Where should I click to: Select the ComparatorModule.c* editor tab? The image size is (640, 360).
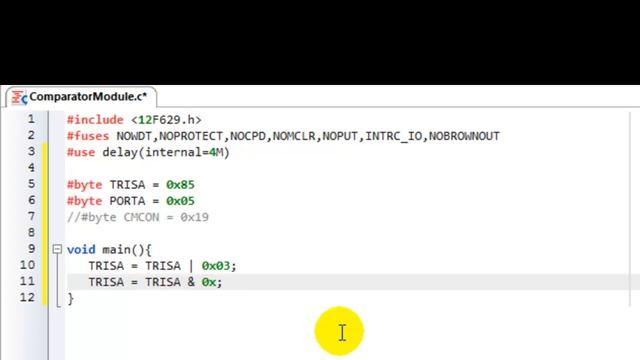coord(81,97)
